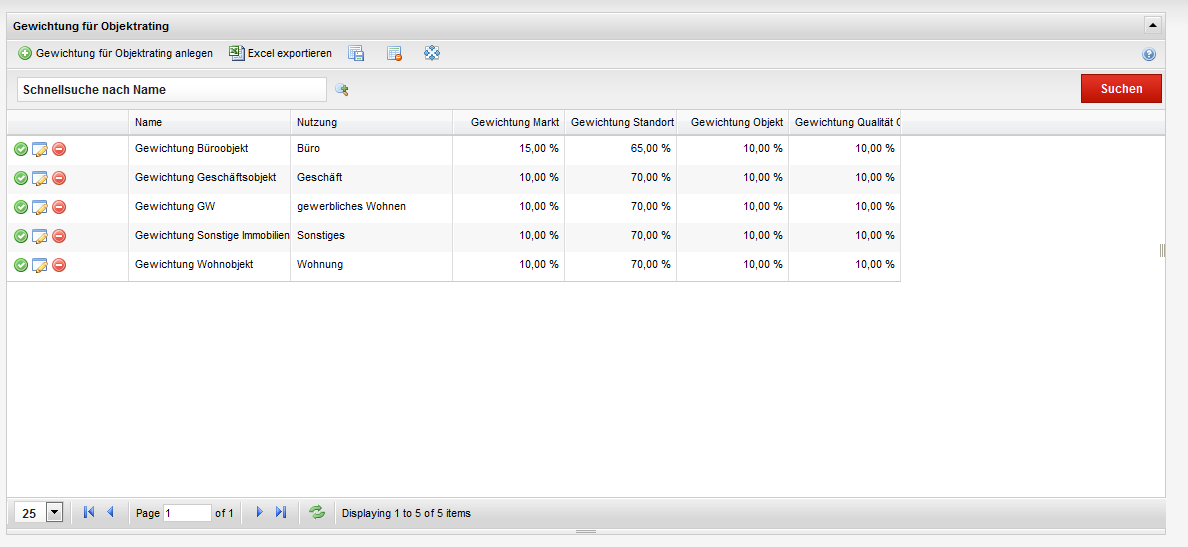1188x547 pixels.
Task: Click the blue arrows fullscreen icon
Action: [x=432, y=54]
